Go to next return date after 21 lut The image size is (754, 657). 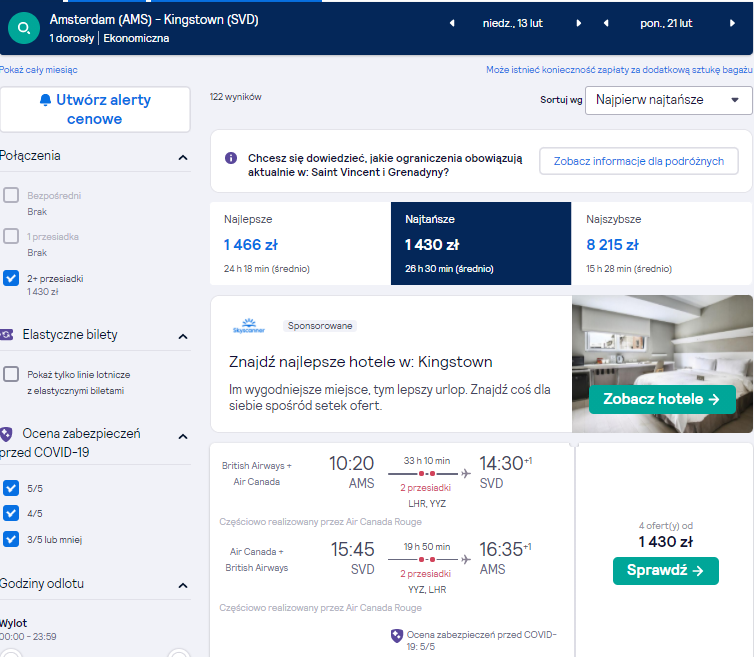point(732,23)
